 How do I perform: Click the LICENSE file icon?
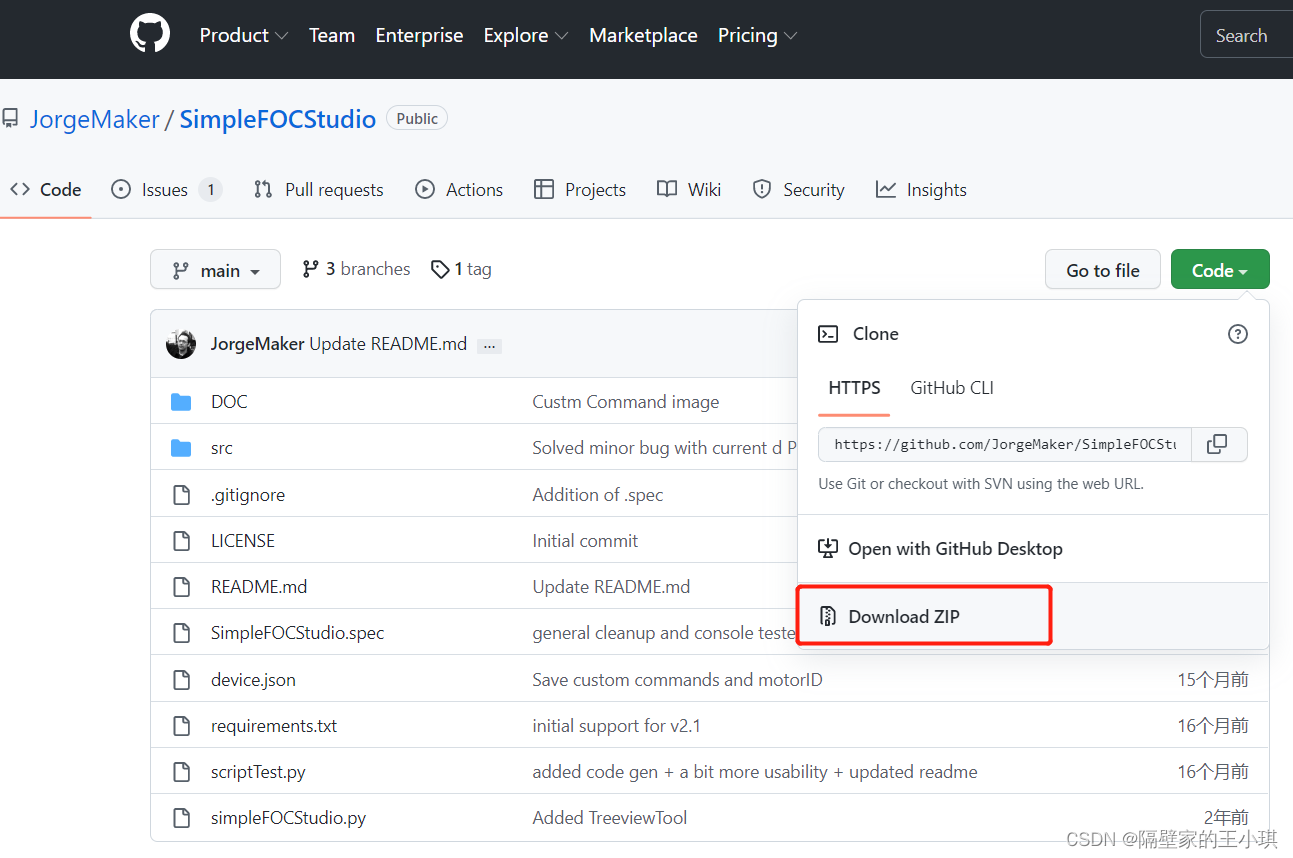[x=181, y=541]
